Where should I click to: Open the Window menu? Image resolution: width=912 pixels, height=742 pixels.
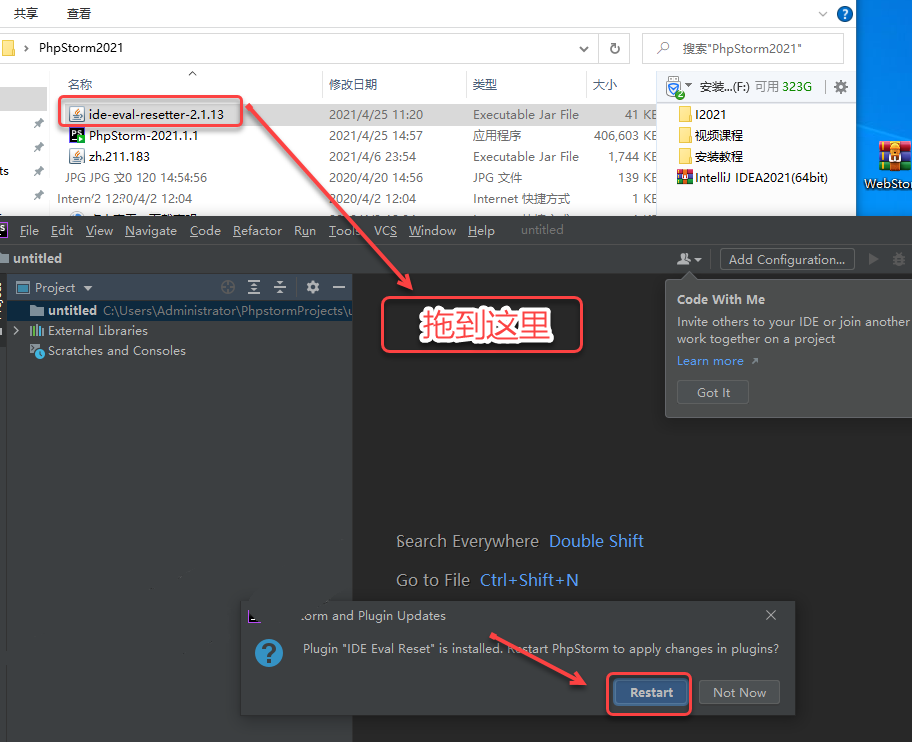432,231
